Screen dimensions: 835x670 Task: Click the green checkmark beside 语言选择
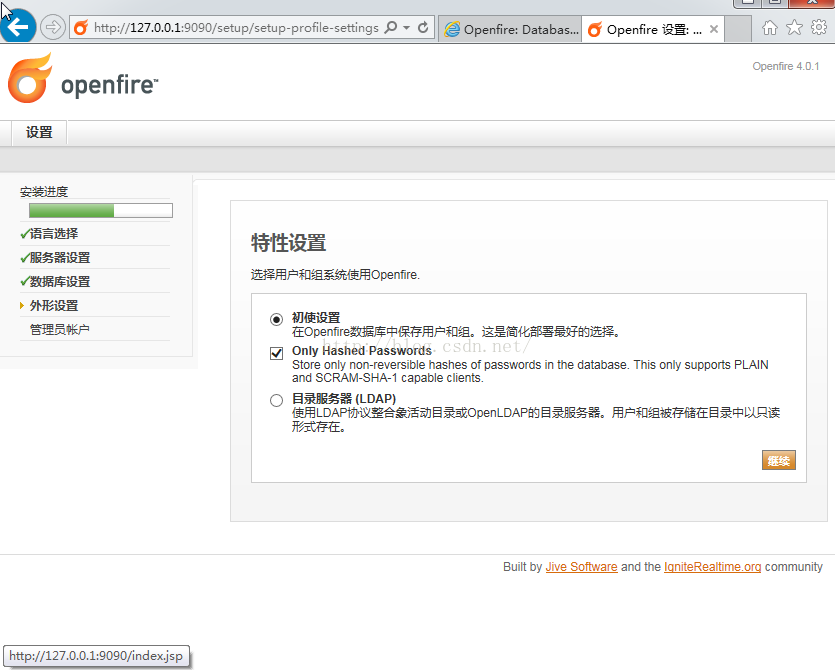tap(24, 234)
